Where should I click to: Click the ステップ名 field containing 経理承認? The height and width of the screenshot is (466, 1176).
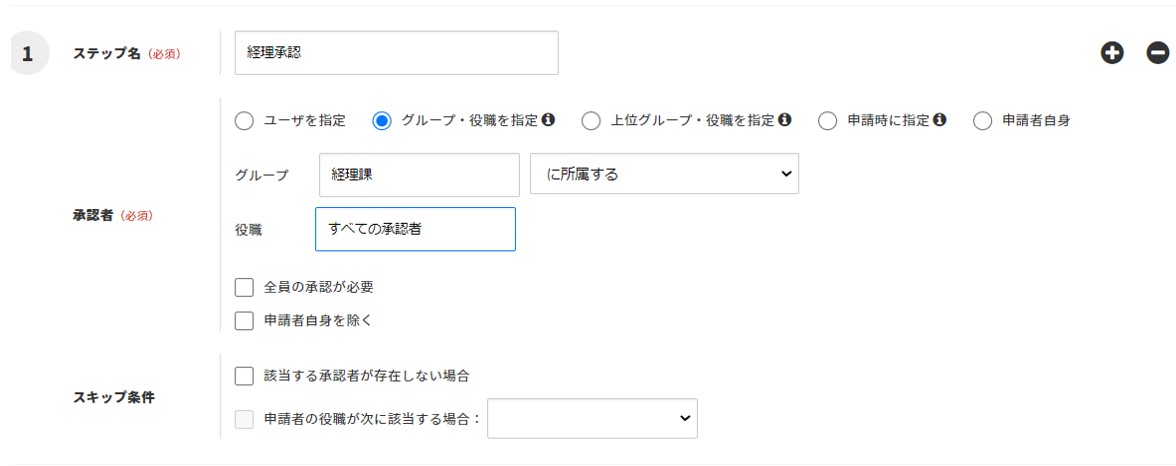coord(396,54)
